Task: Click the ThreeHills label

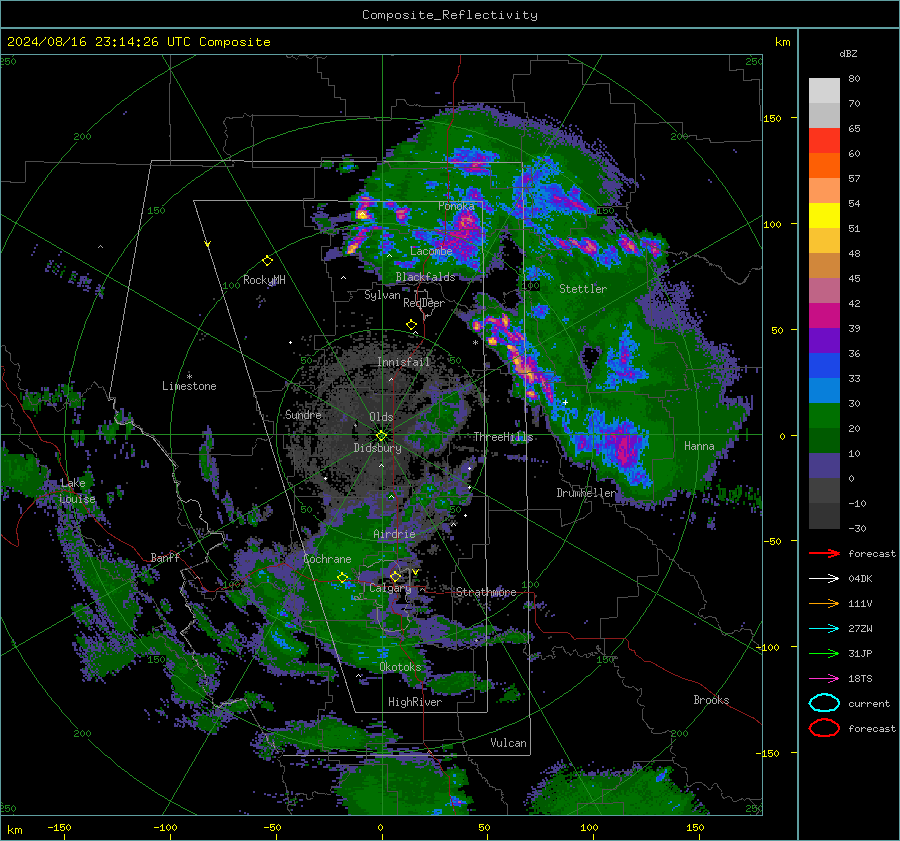Action: click(503, 437)
